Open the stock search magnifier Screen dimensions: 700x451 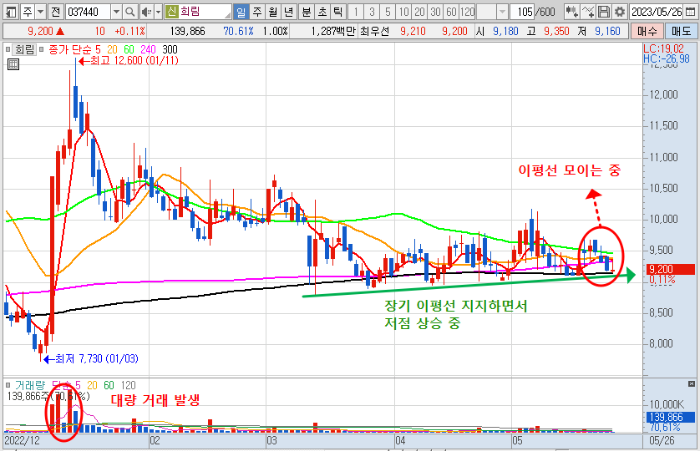point(130,11)
